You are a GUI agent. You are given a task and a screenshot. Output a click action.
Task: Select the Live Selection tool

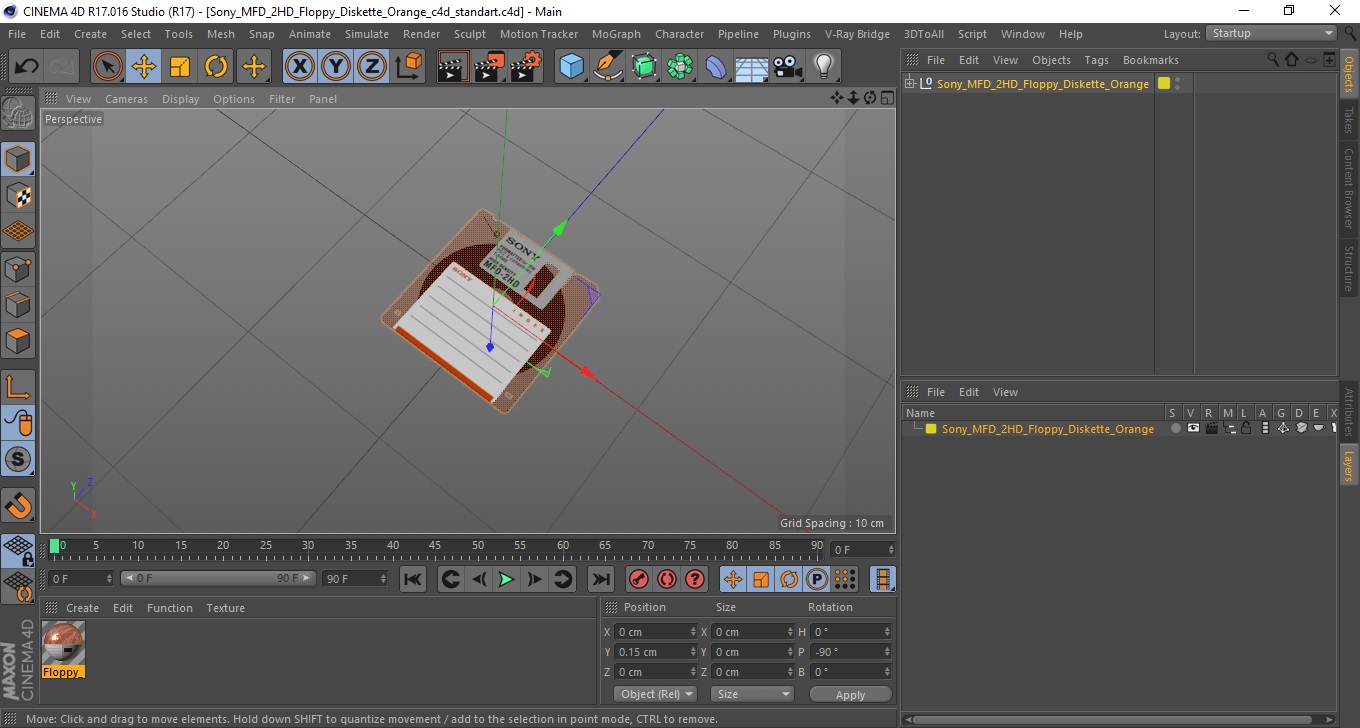[108, 67]
